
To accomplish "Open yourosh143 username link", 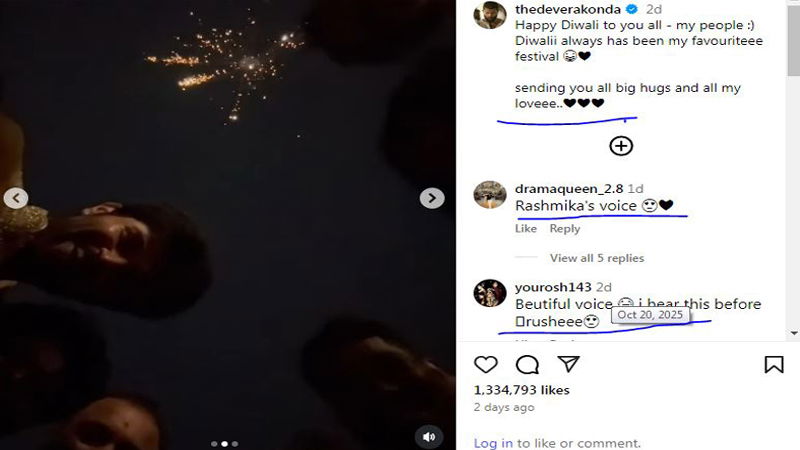I will click(x=553, y=287).
